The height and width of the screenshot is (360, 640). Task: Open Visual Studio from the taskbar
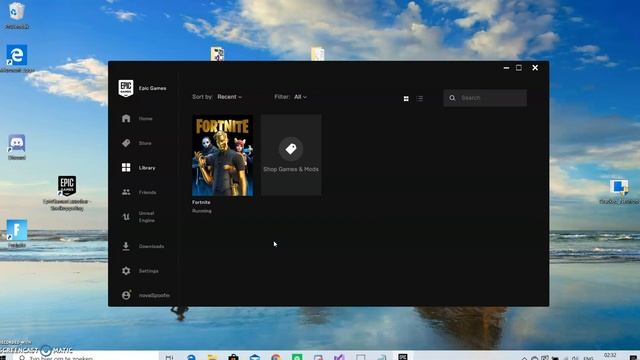pos(339,357)
